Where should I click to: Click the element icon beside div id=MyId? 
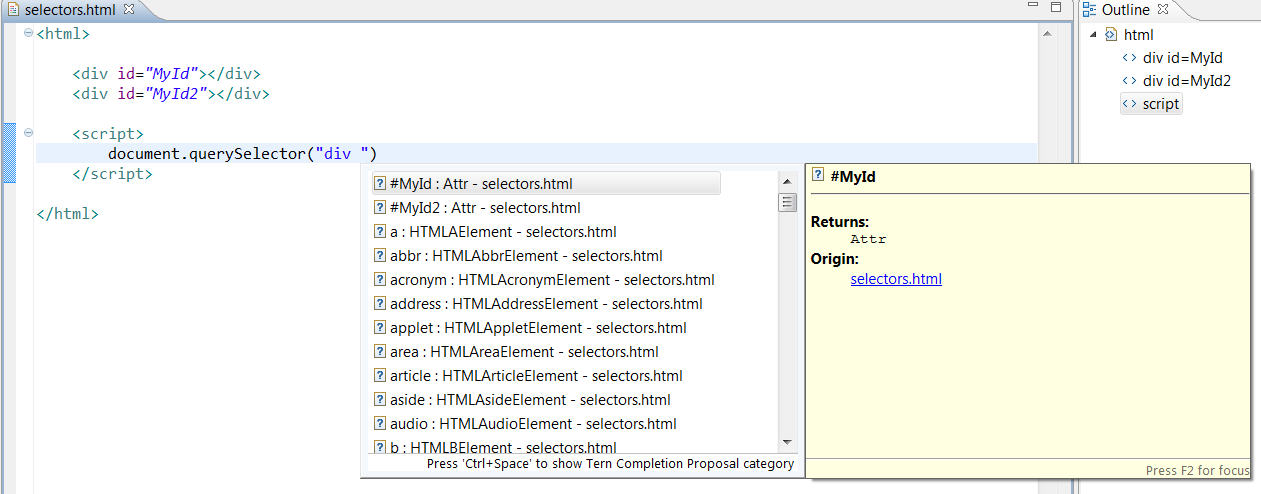coord(1130,58)
